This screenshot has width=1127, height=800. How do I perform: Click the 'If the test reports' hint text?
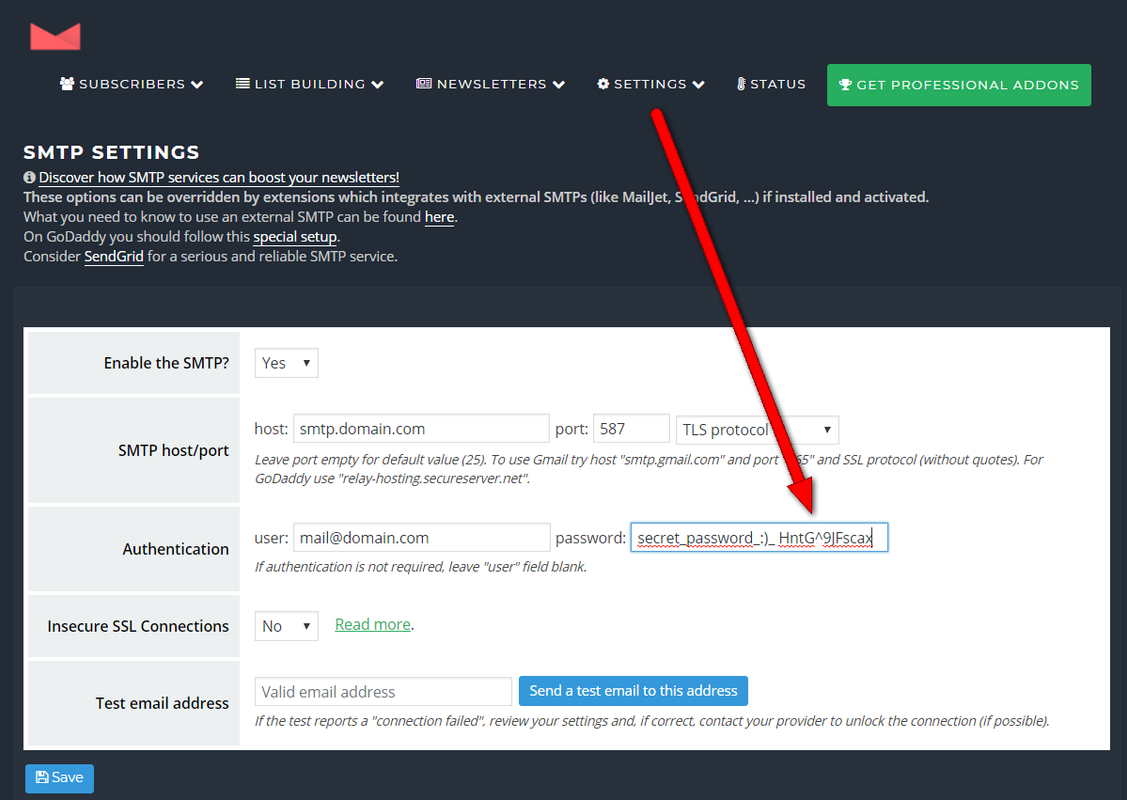tap(652, 721)
